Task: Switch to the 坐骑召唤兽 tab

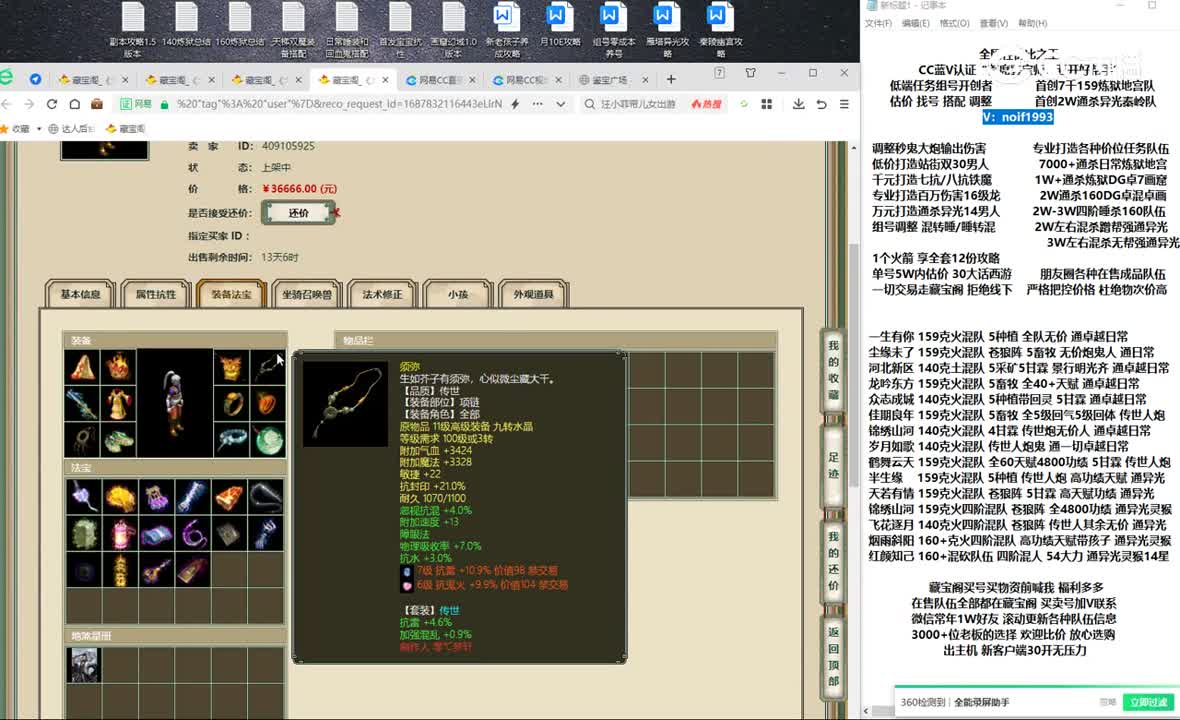Action: tap(307, 294)
